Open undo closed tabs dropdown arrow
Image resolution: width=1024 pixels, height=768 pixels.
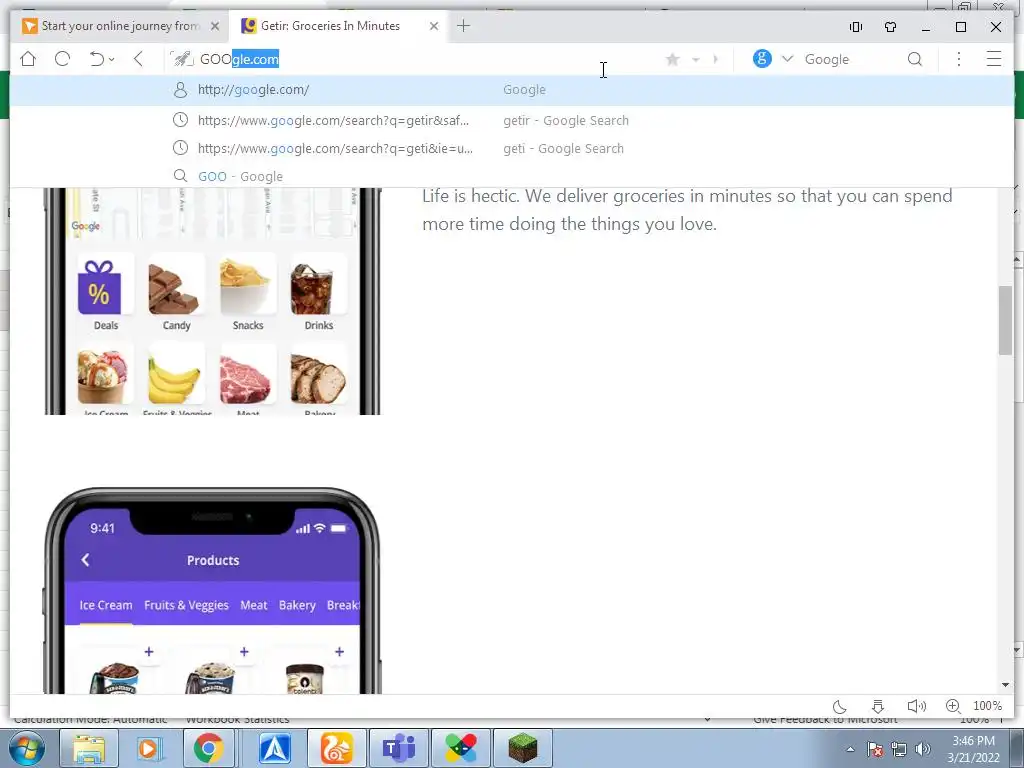click(x=112, y=59)
